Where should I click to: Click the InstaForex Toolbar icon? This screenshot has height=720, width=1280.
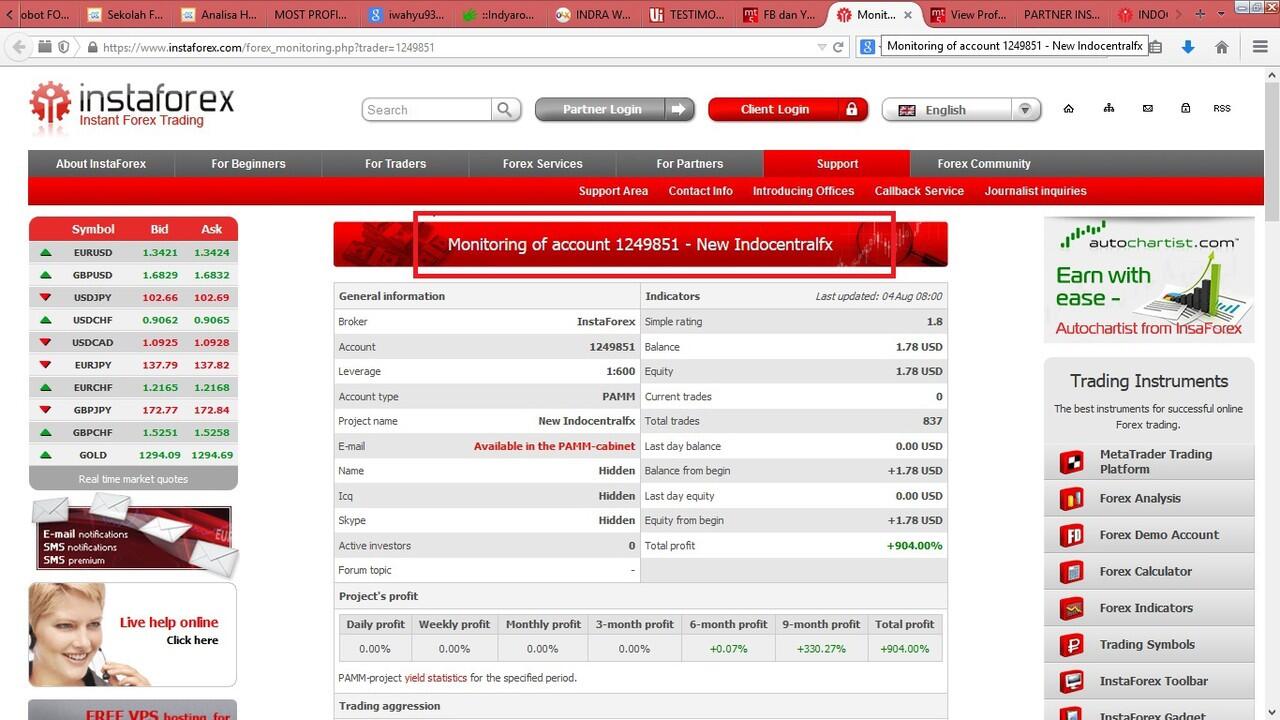1071,681
